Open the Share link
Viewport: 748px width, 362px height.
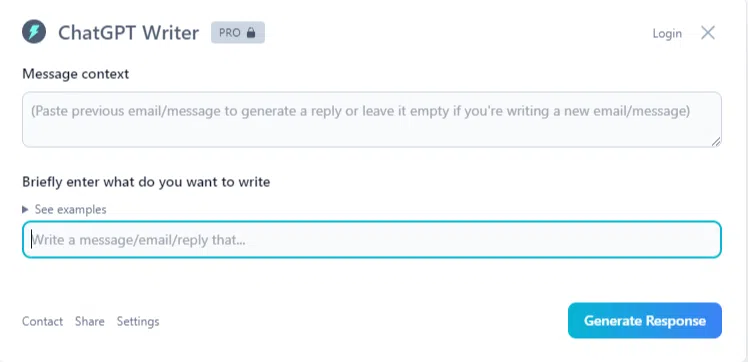pos(90,321)
